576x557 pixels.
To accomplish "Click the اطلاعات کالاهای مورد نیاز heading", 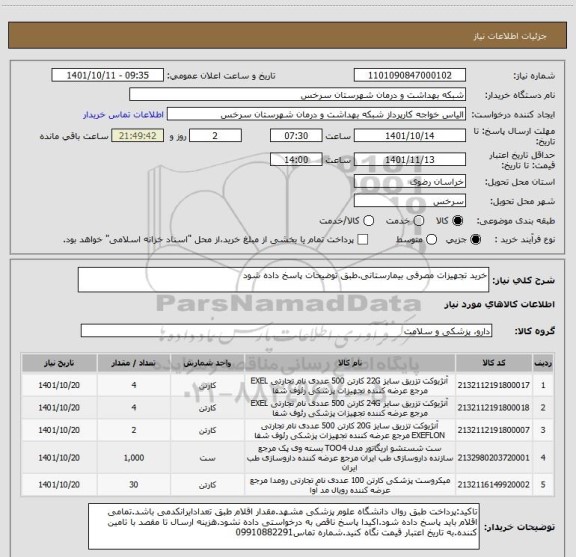I will click(500, 305).
